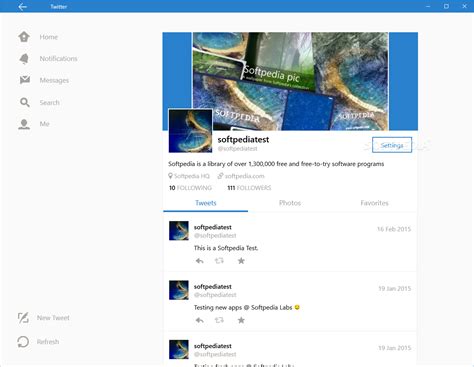
Task: Switch to the Tweets tab
Action: click(206, 203)
